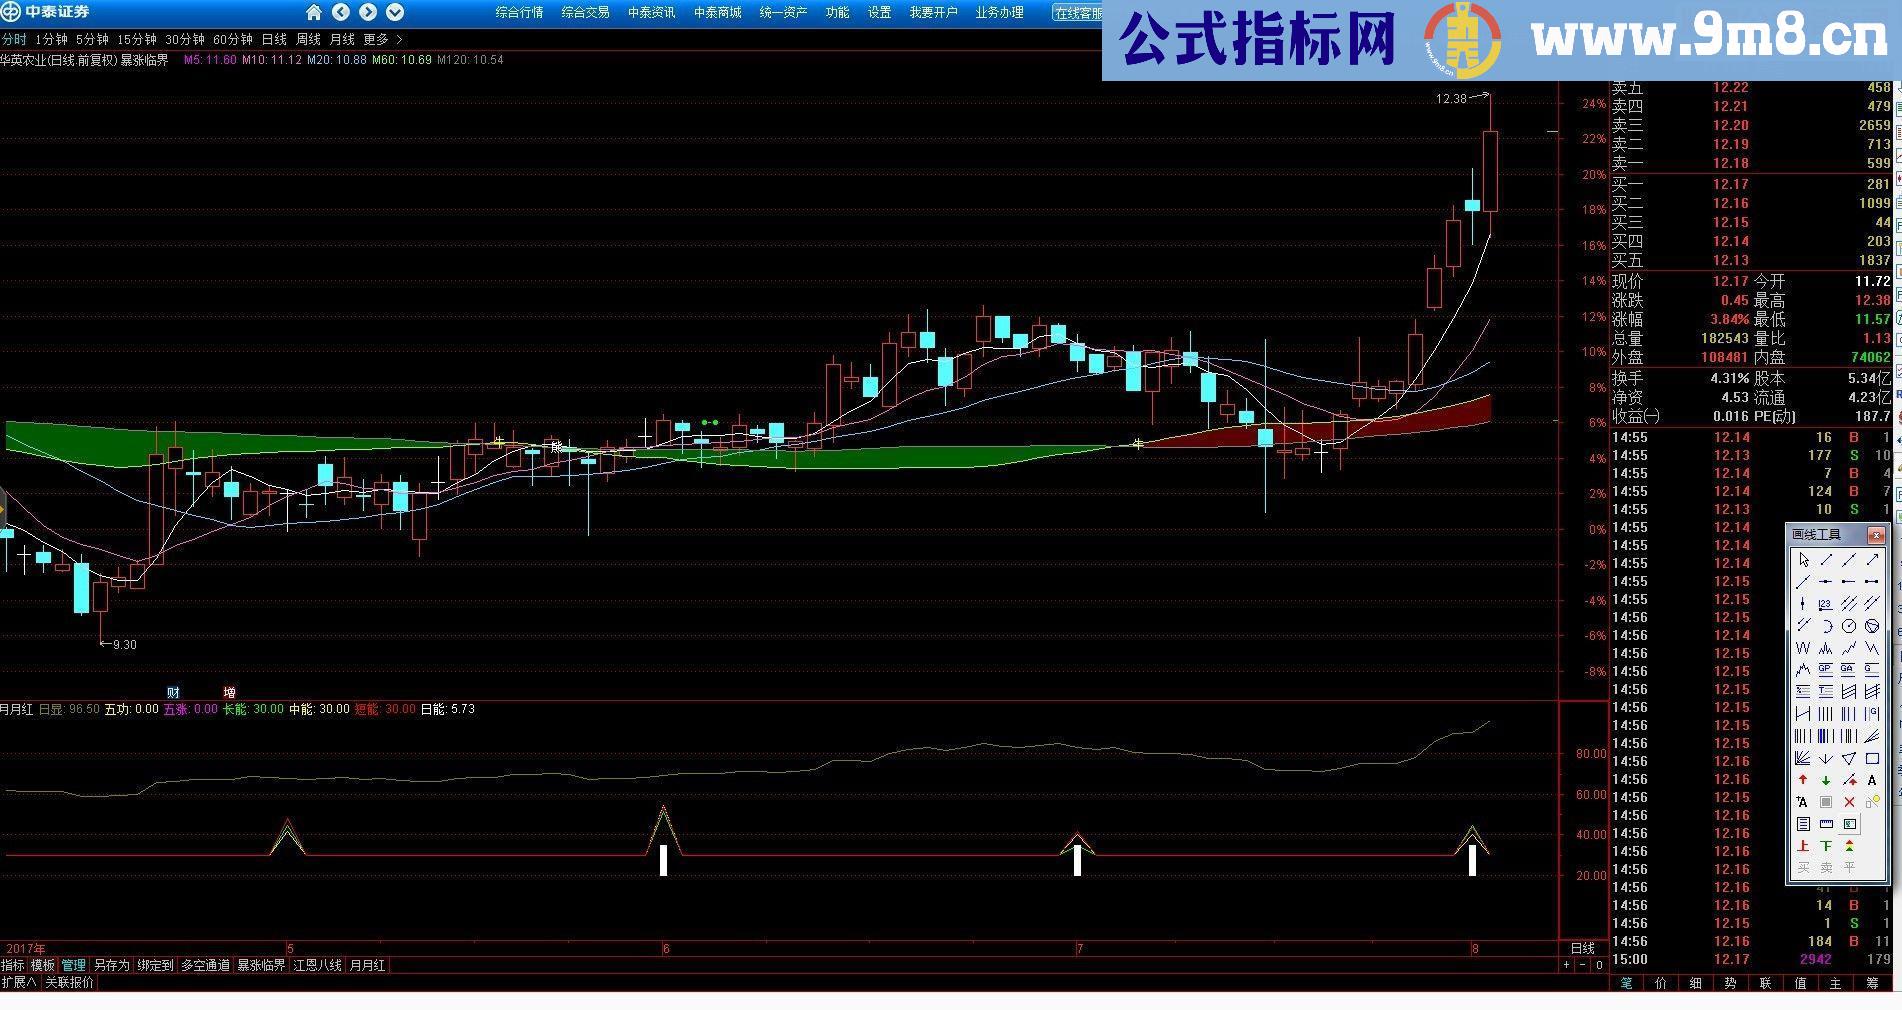Open the down-arrow dropdown beside navigation arrows
The width and height of the screenshot is (1902, 1010).
(395, 12)
